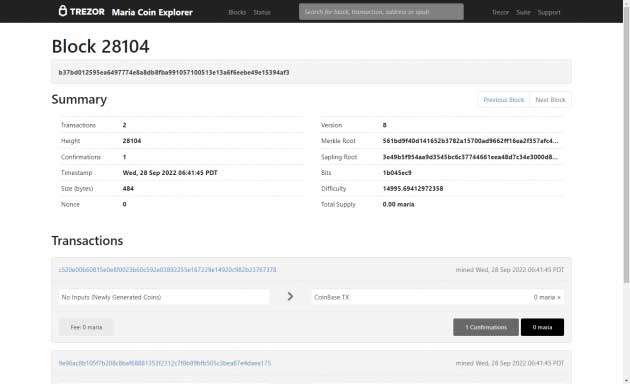630x384 pixels.
Task: Open first transaction hash link c520e...
Action: (168, 270)
